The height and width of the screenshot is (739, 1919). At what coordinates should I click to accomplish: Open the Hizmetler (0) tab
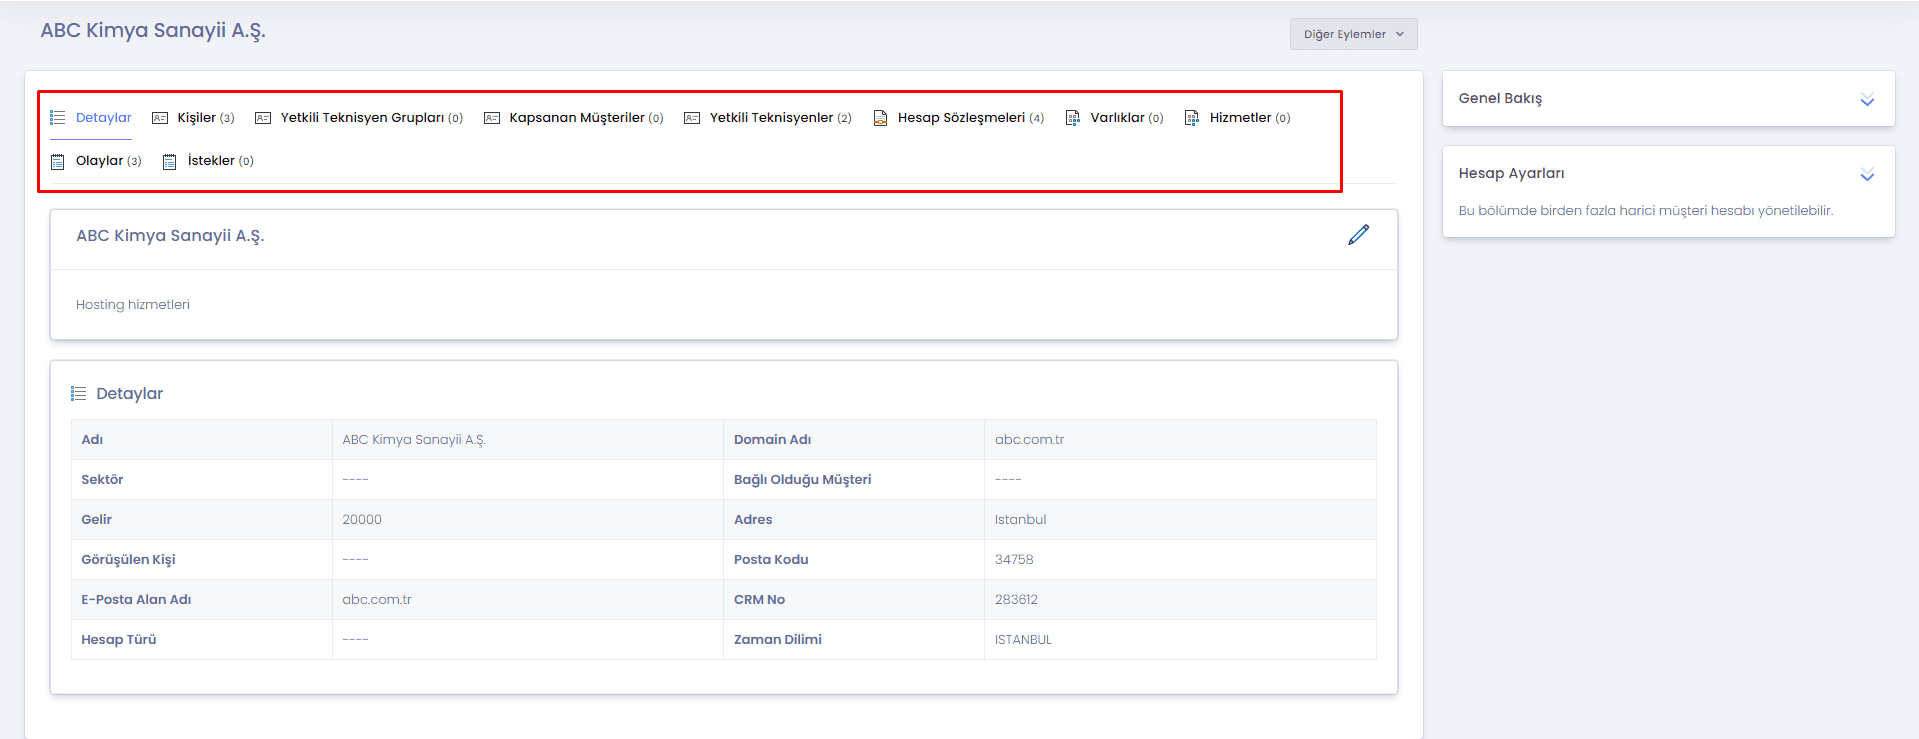1238,118
